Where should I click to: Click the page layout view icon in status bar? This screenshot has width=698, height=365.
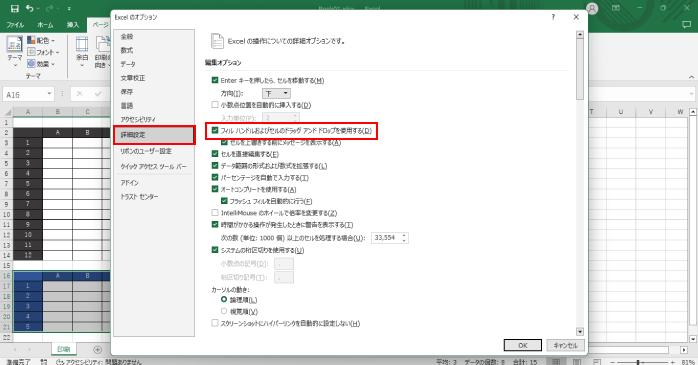(576, 362)
